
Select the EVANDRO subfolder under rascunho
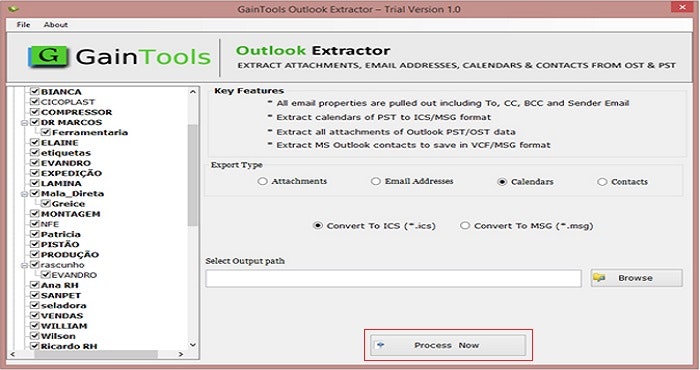click(74, 275)
